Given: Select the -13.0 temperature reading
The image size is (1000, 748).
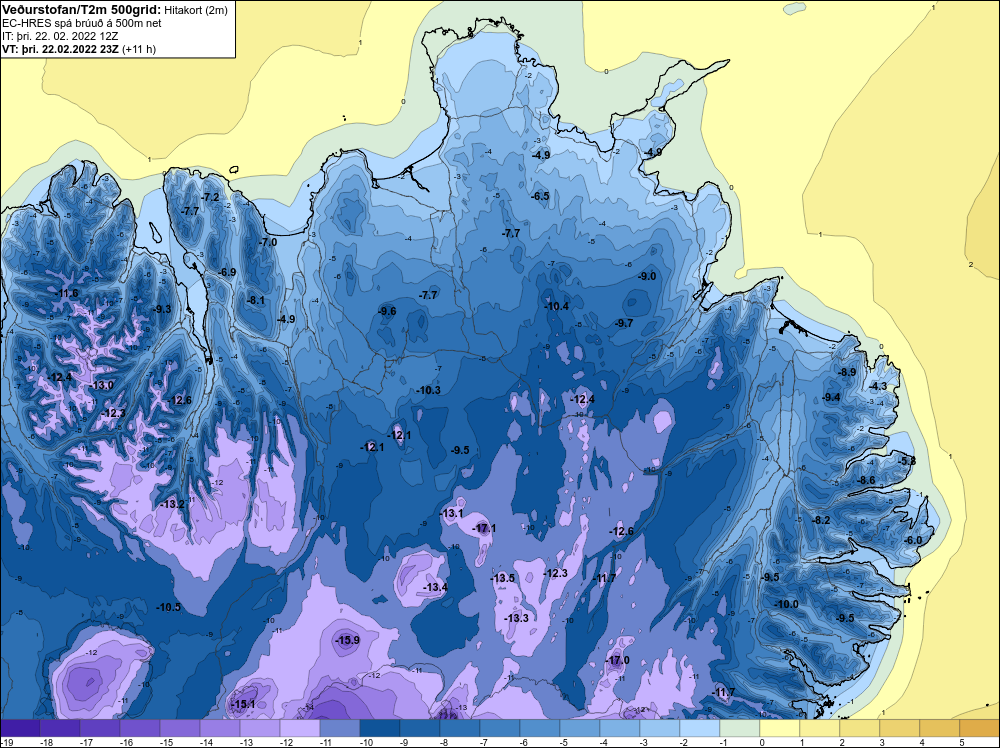Looking at the screenshot, I should click(x=102, y=385).
